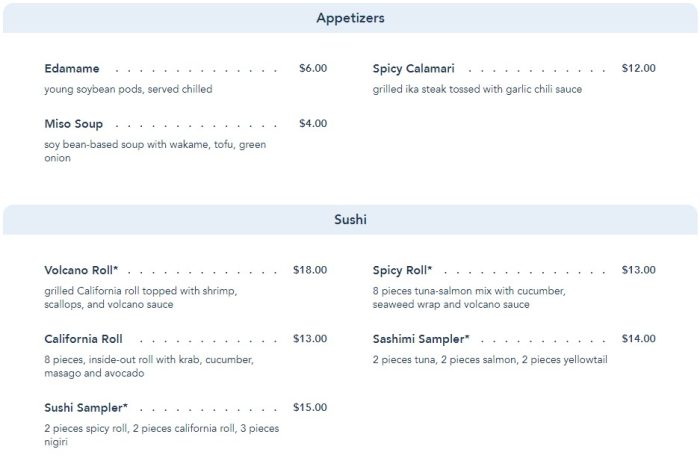Select the Sashimi Sampler item title
The width and height of the screenshot is (700, 461).
click(421, 339)
